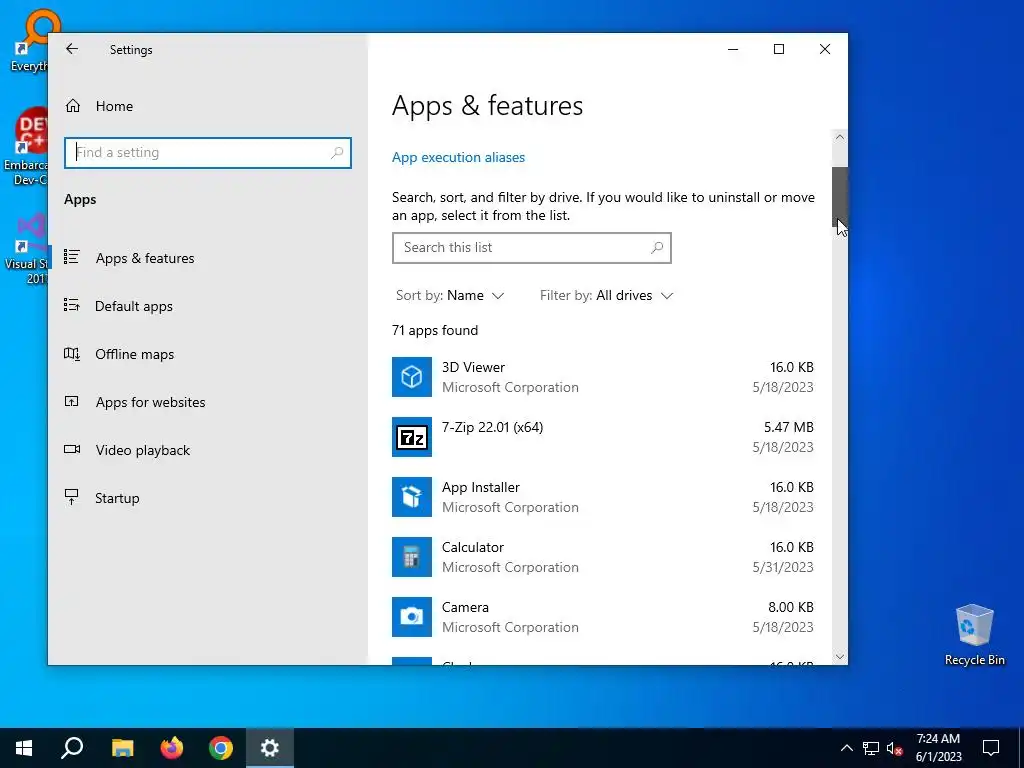Click the Camera app icon
Screen dimensions: 1024x768
coord(411,616)
